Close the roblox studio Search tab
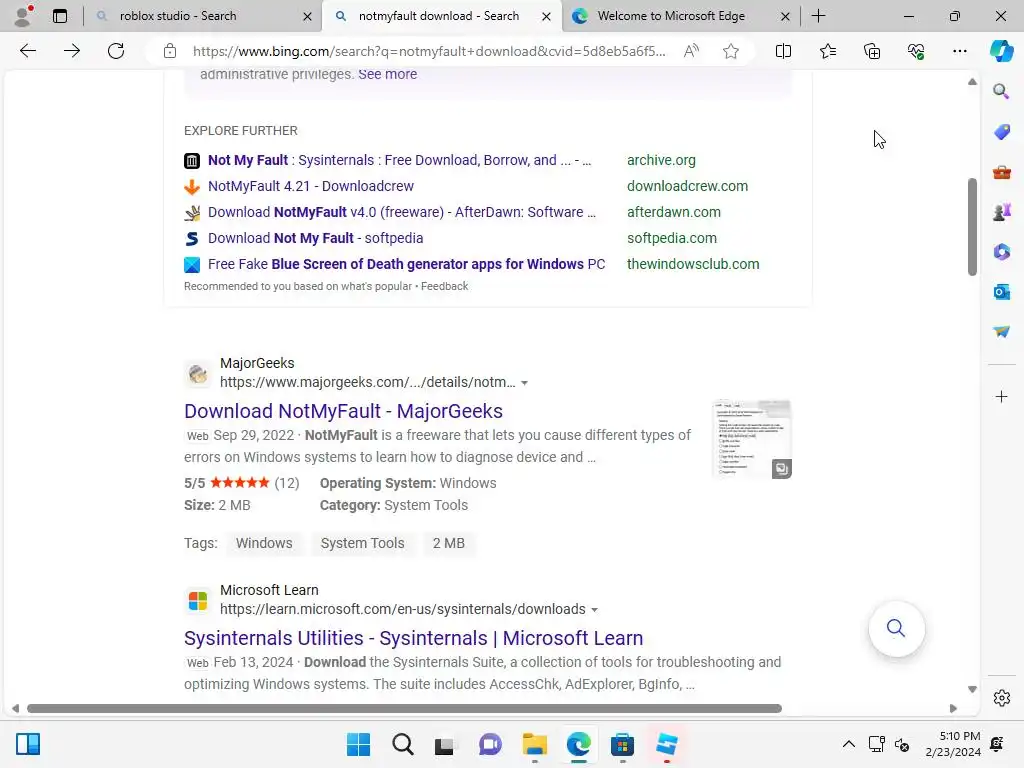 click(307, 16)
